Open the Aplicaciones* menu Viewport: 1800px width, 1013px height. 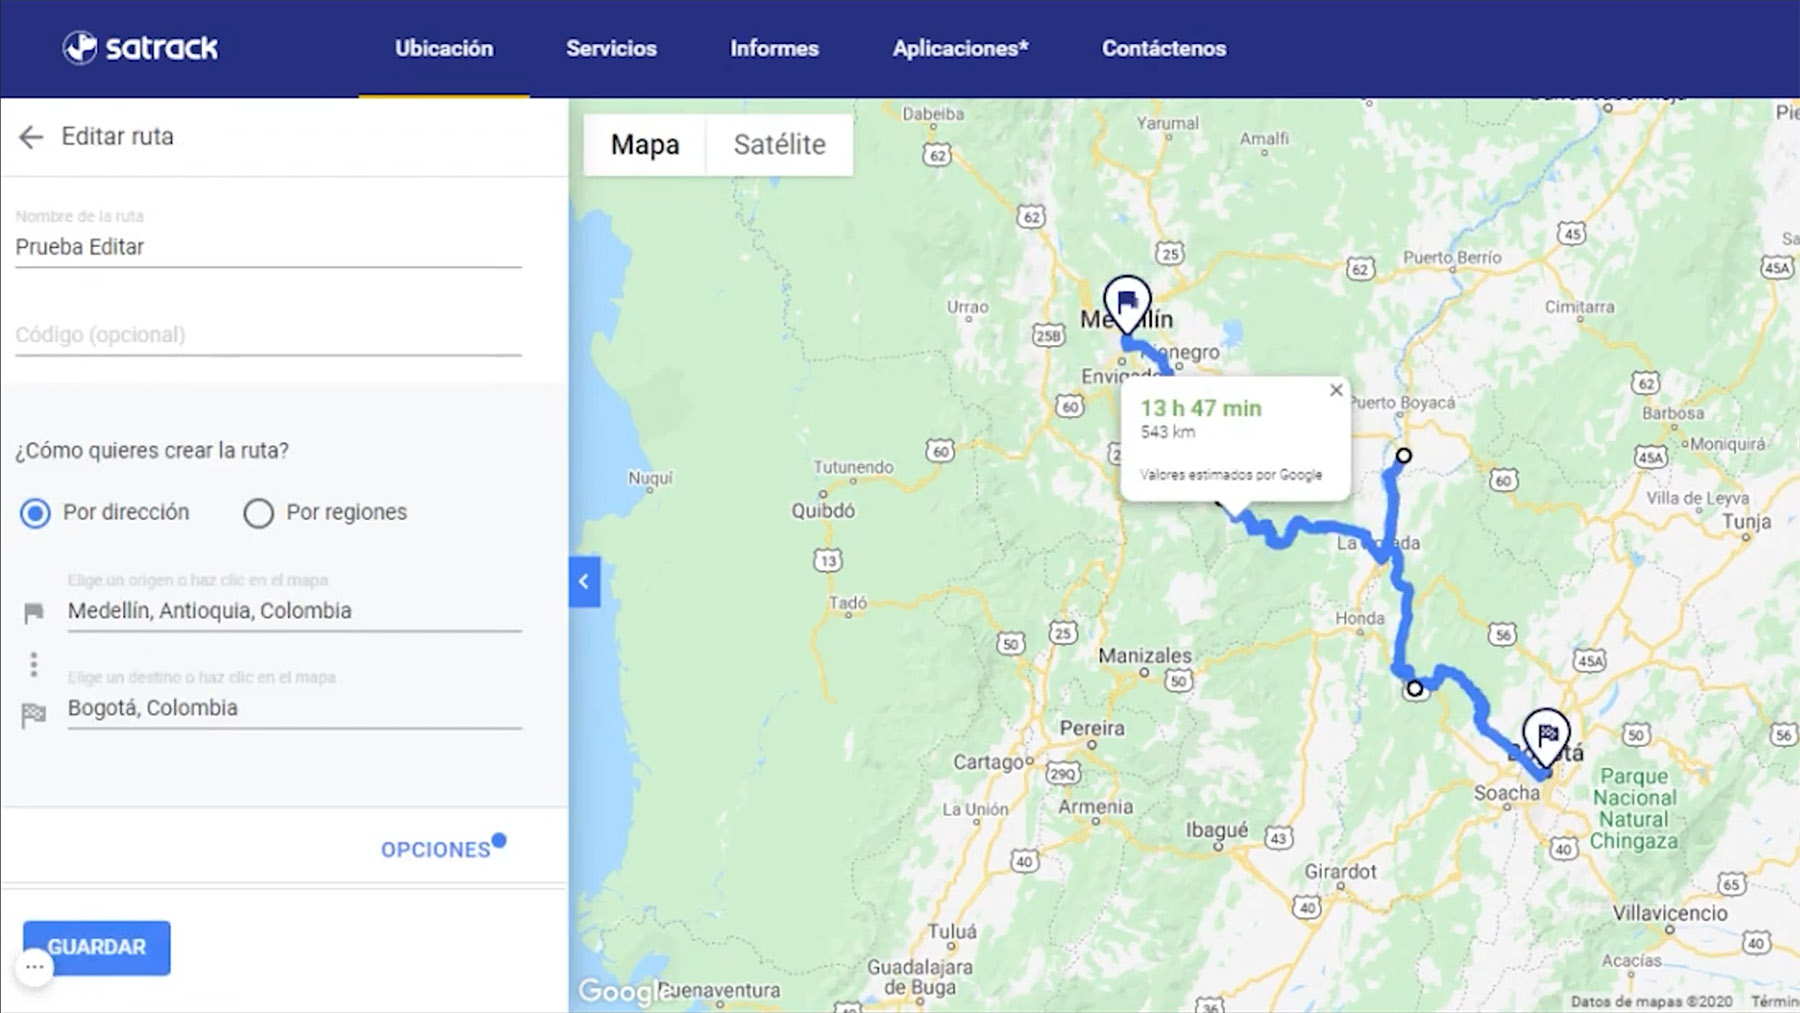tap(960, 48)
